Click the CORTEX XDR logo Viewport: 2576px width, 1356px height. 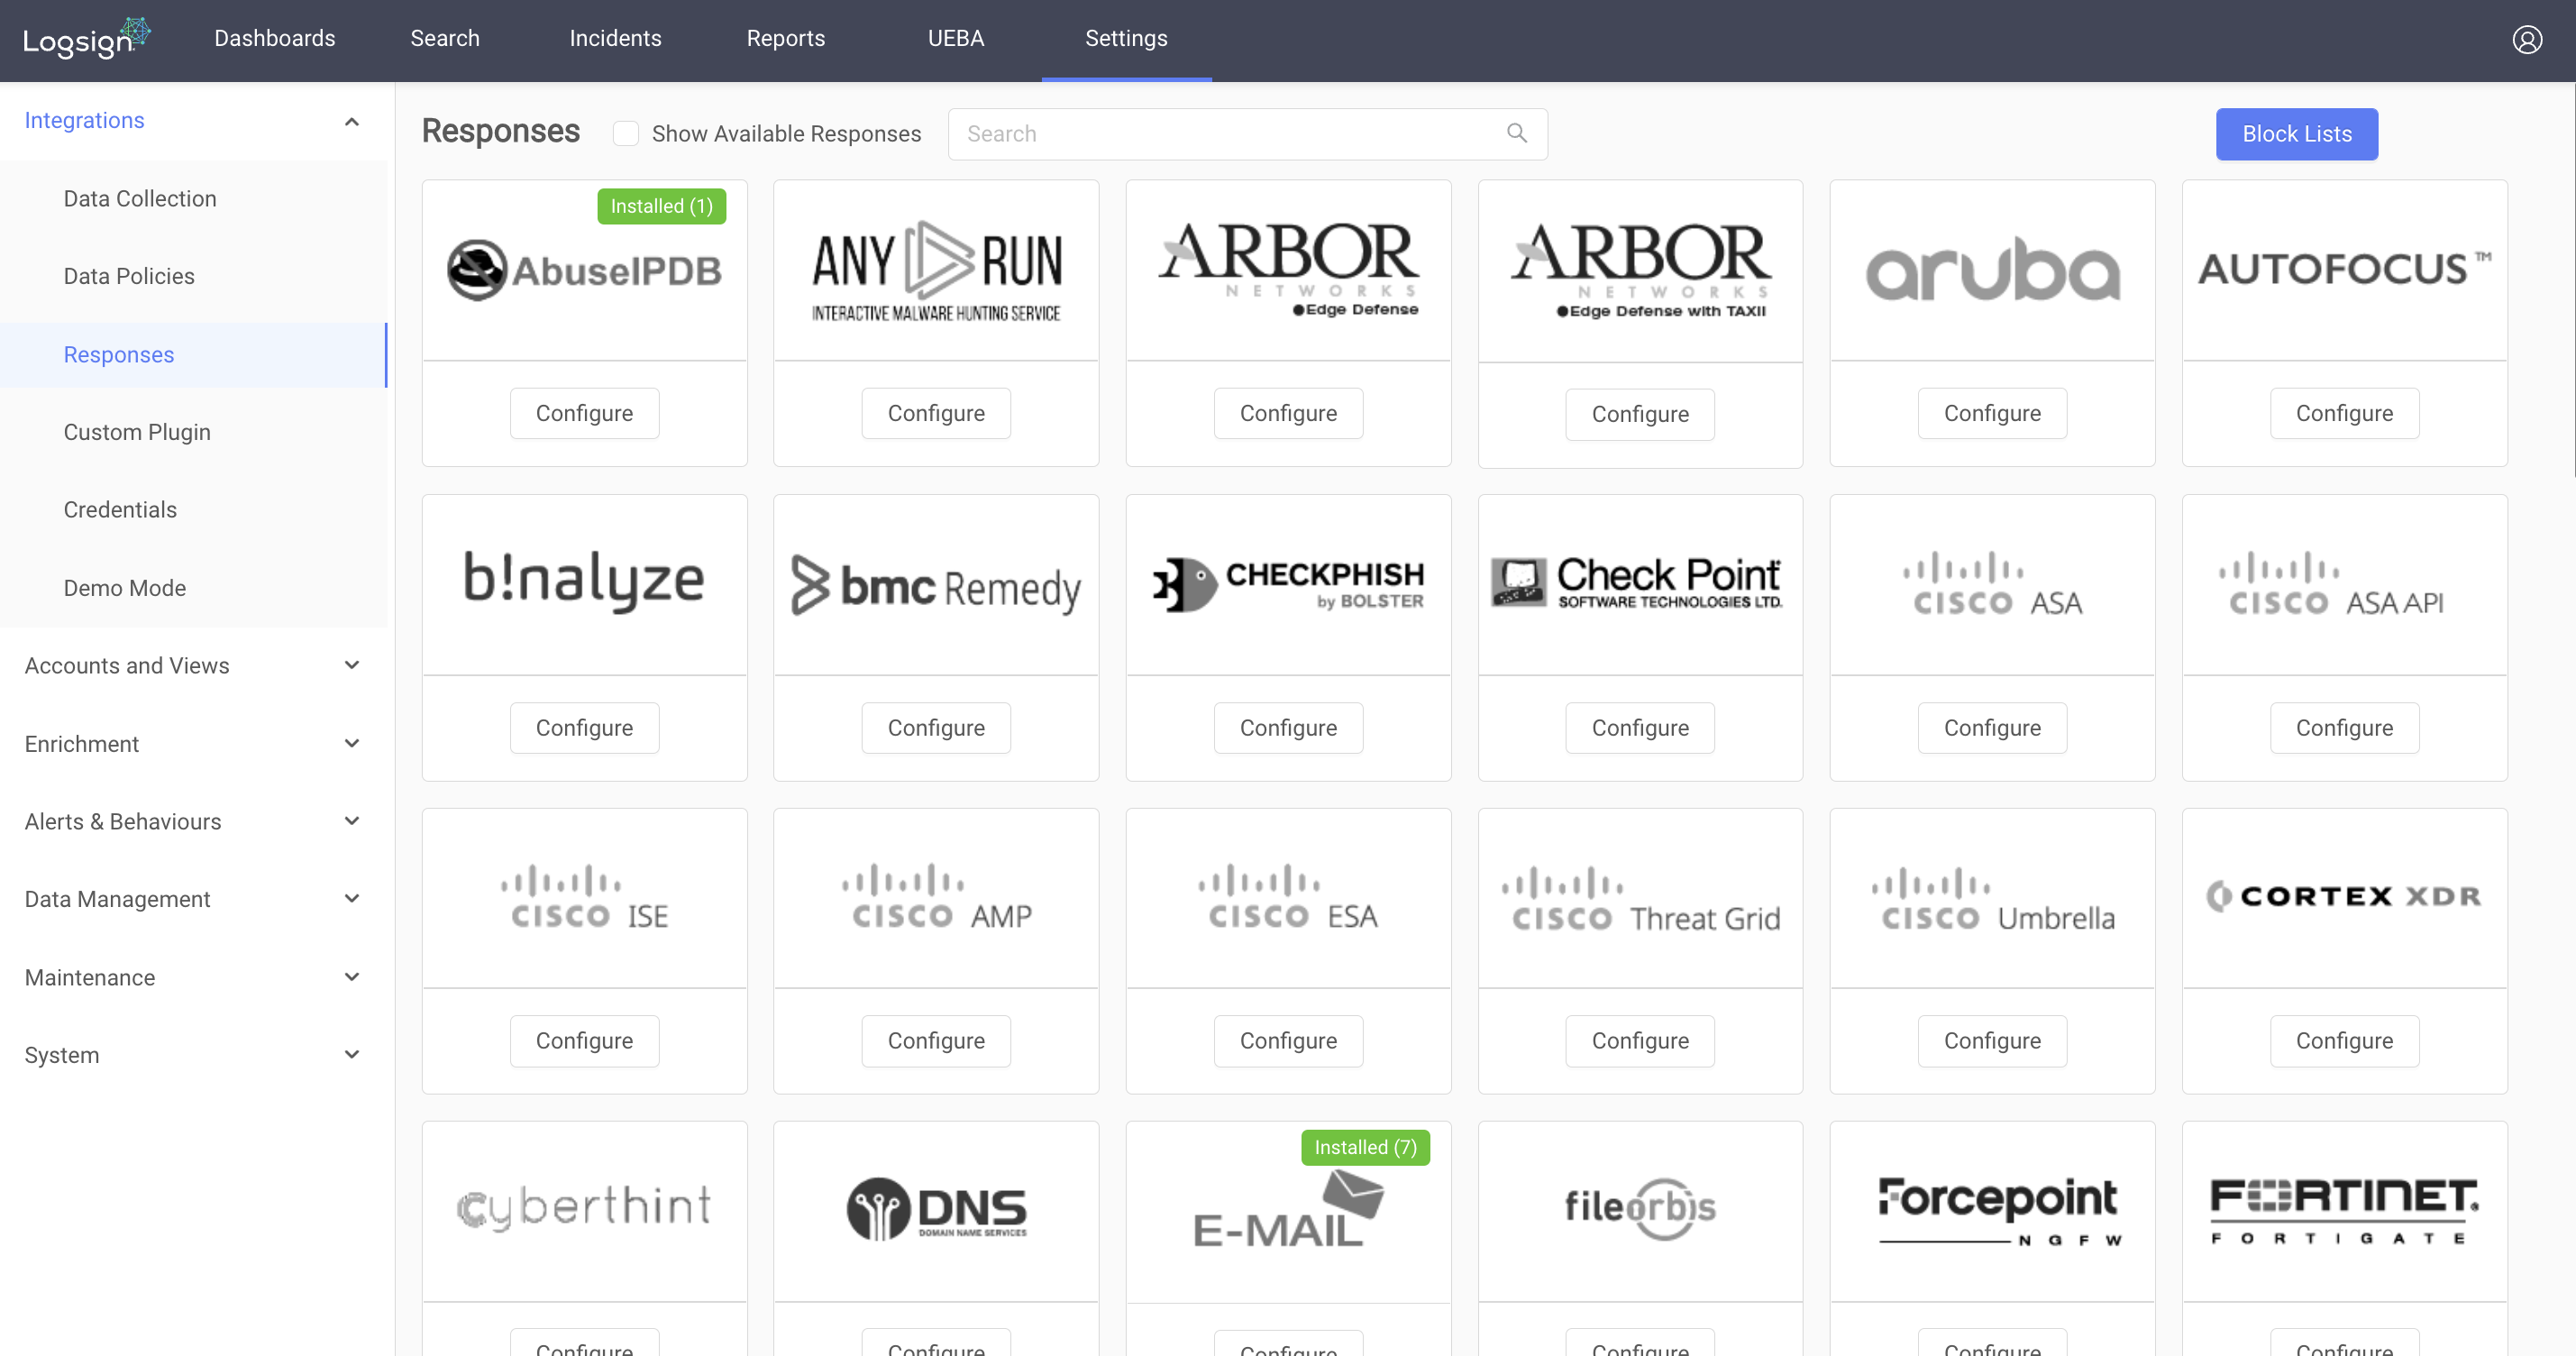tap(2344, 896)
